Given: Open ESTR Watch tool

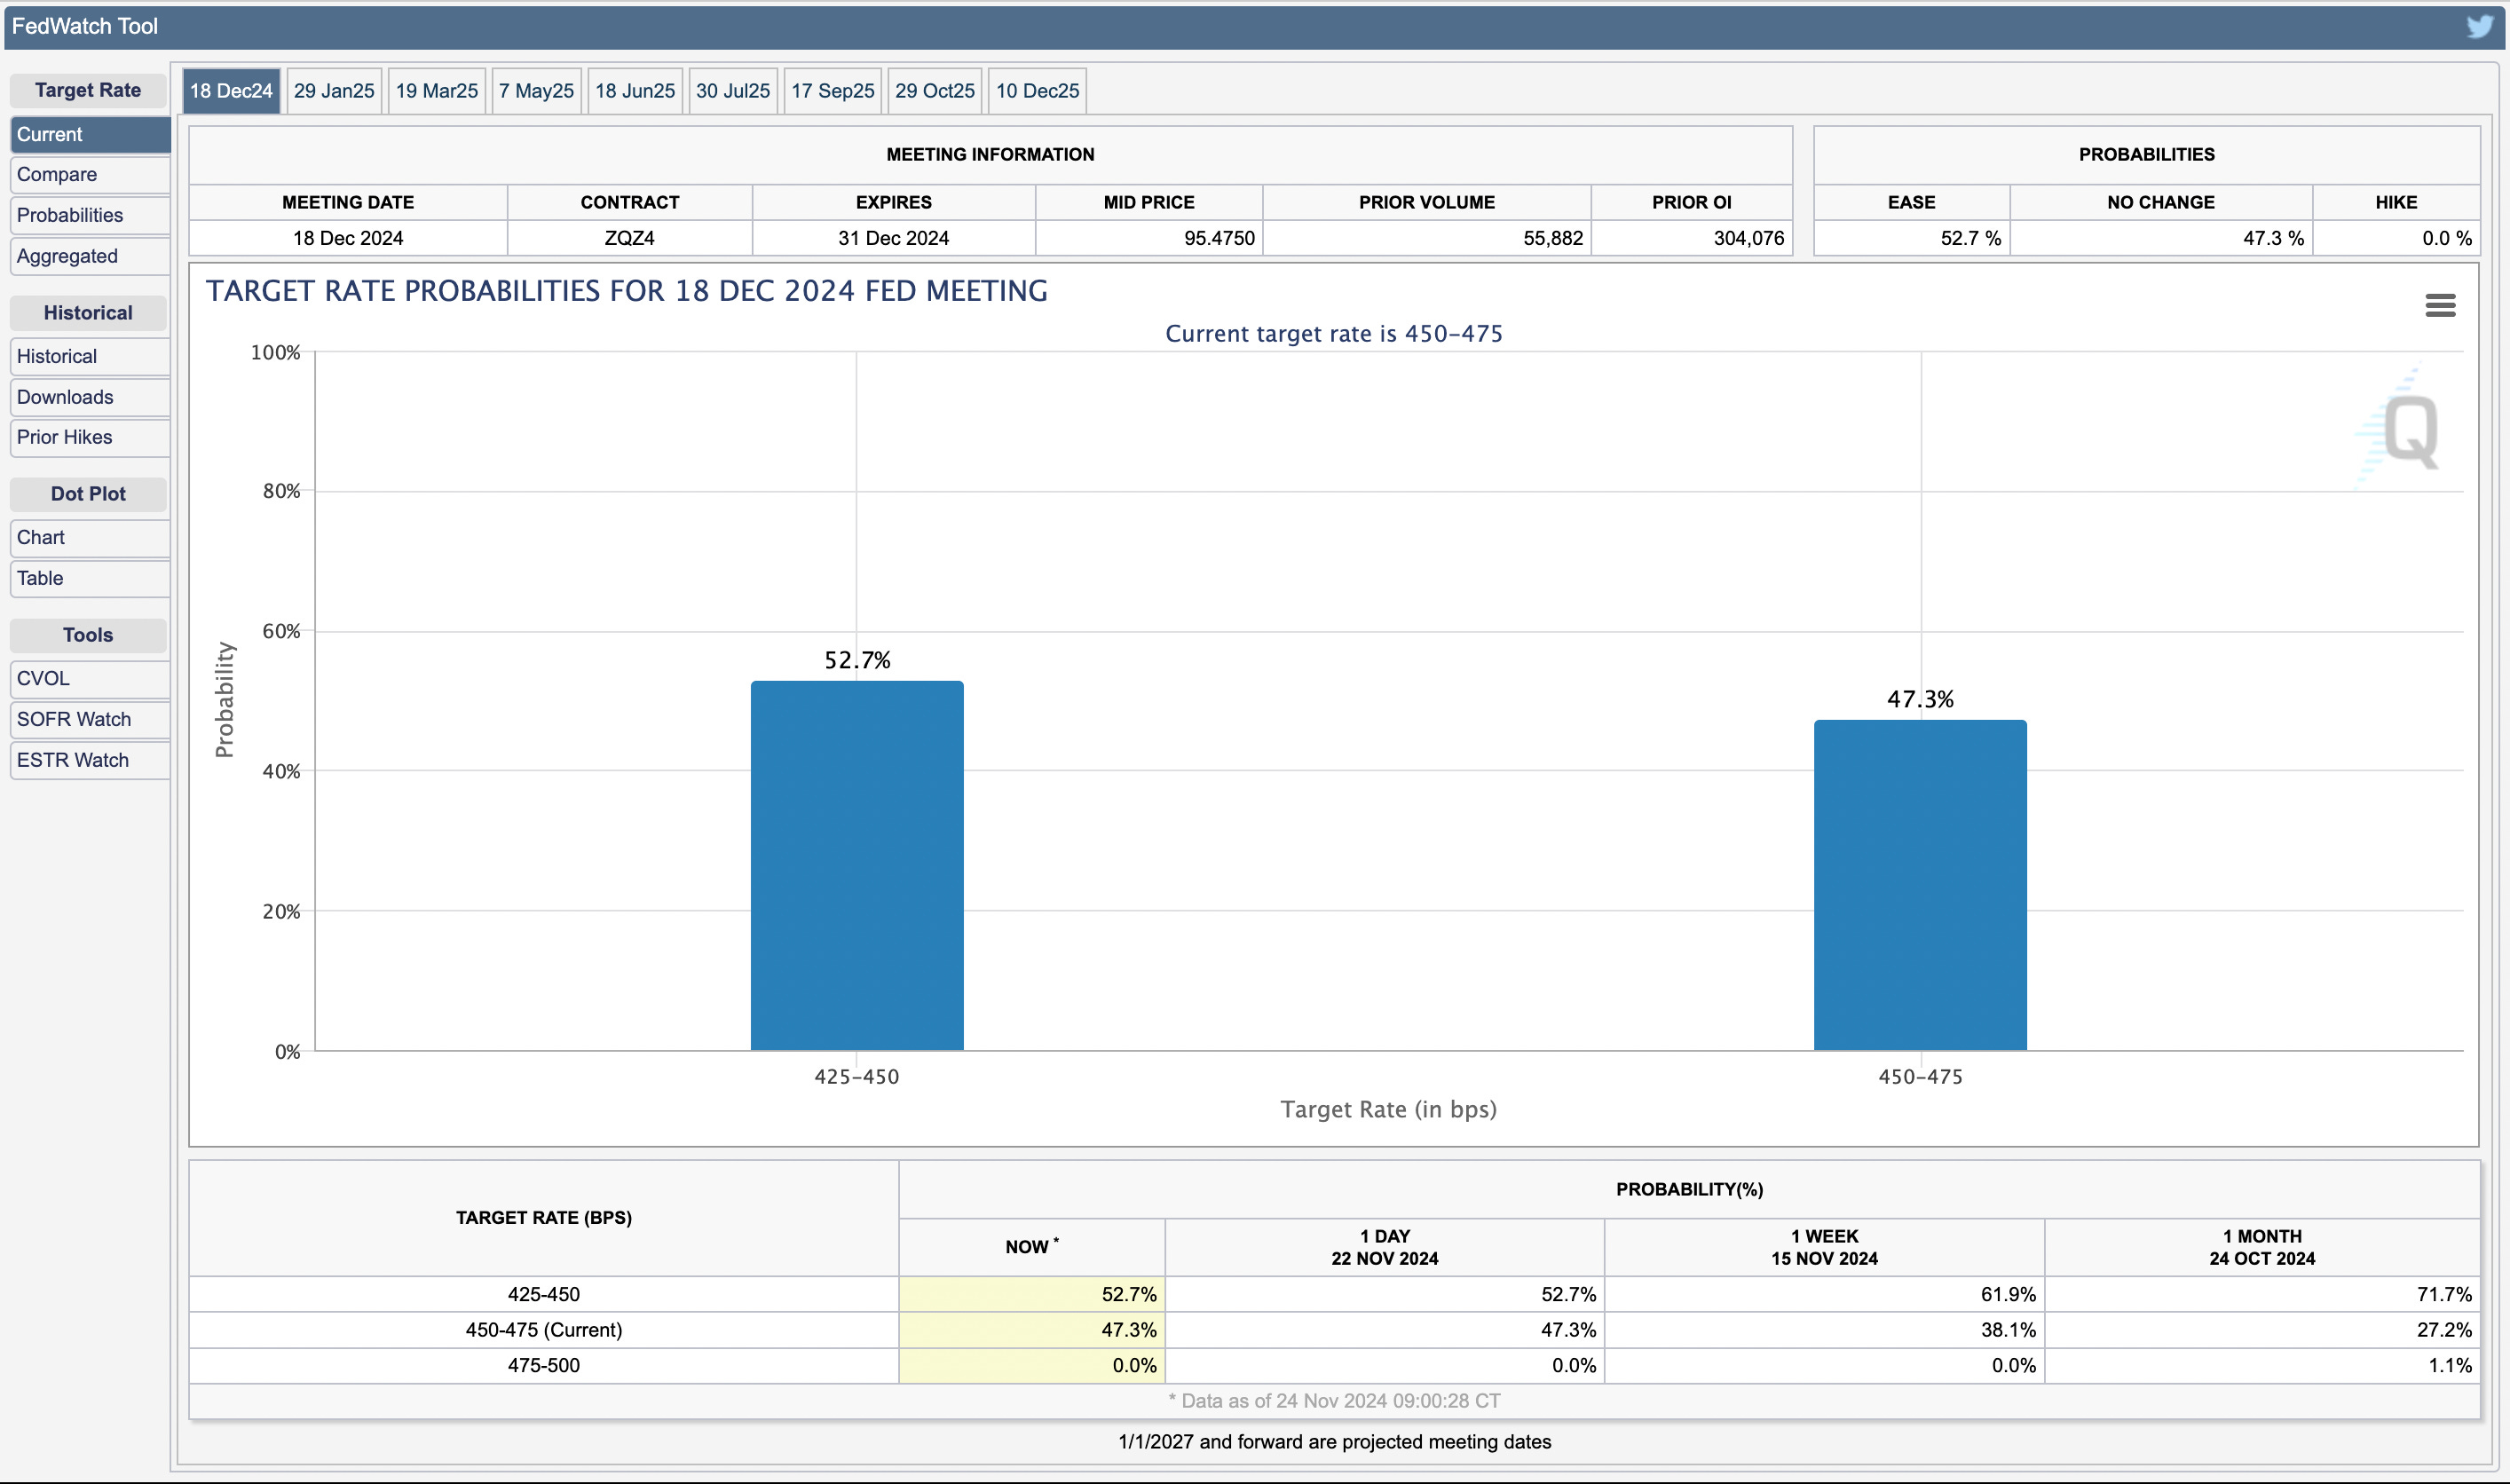Looking at the screenshot, I should coord(73,760).
